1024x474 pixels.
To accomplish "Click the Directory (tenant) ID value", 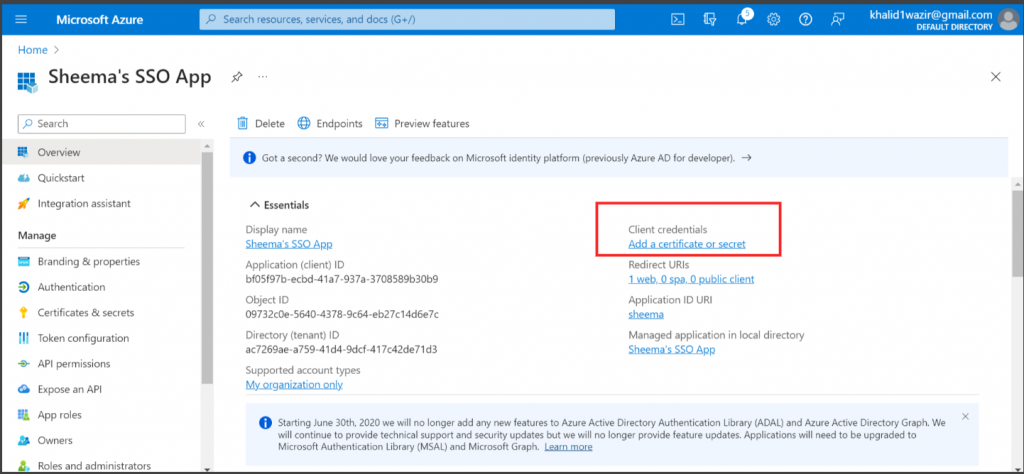I will (342, 349).
